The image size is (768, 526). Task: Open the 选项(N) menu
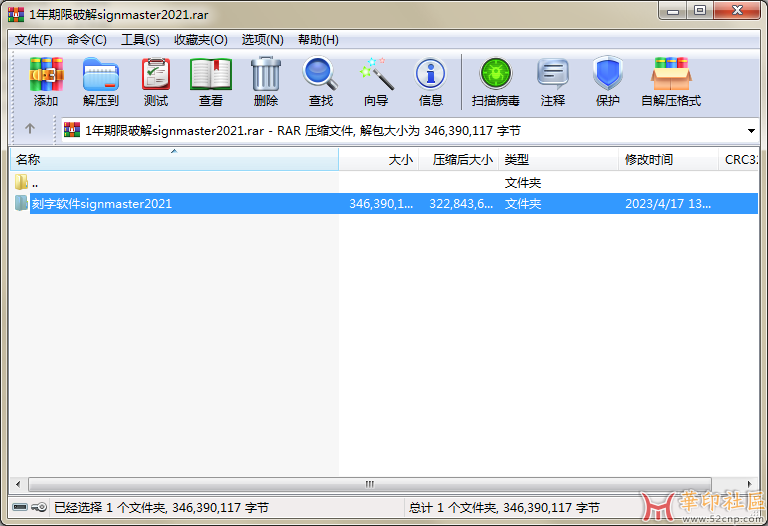coord(263,40)
